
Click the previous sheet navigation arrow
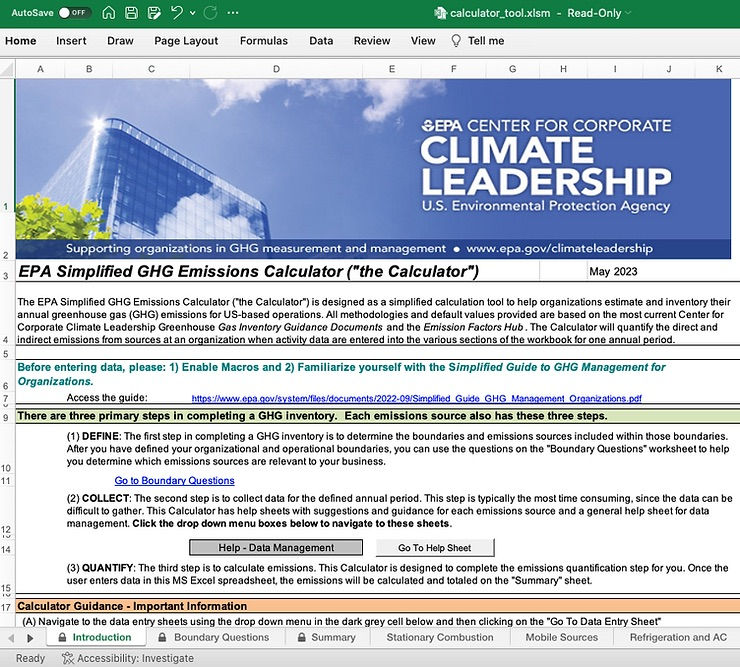[11, 638]
